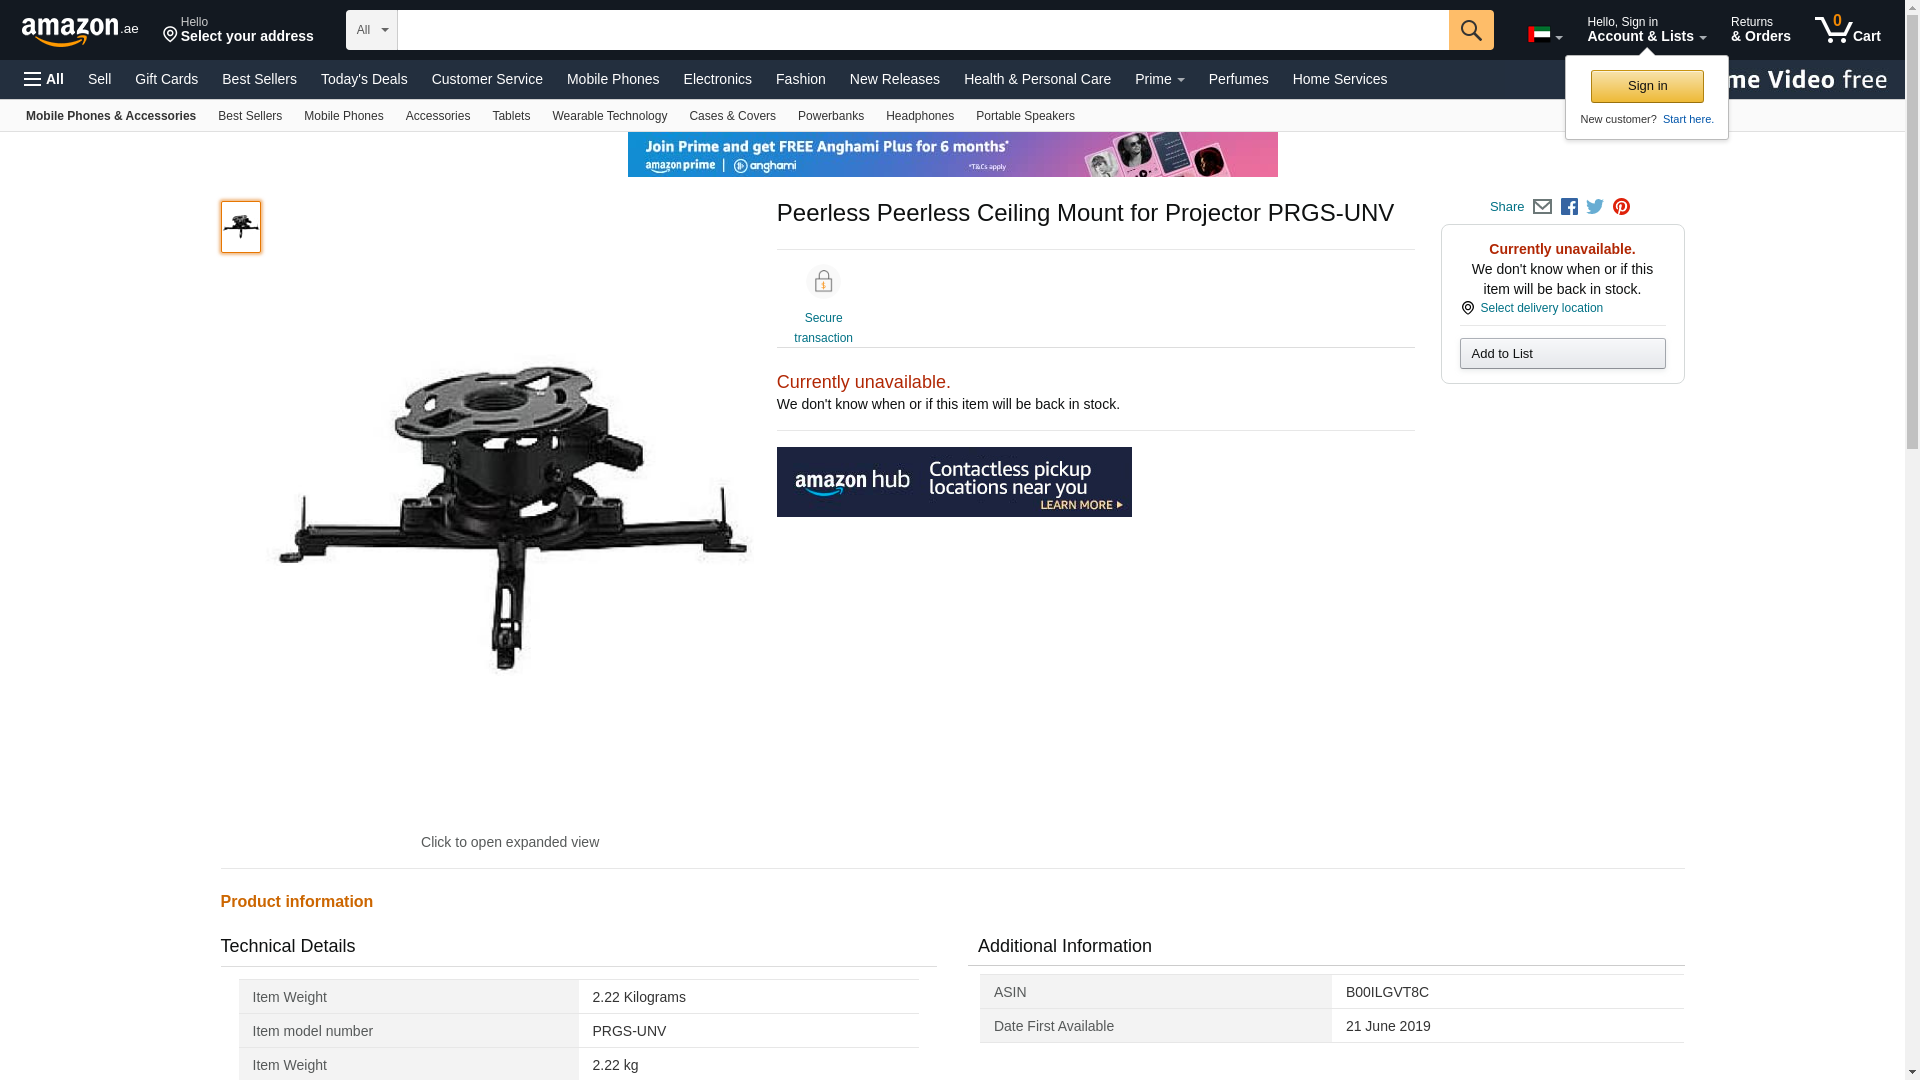Open the Add to List dropdown
Viewport: 1920px width, 1080px height.
tap(1562, 353)
